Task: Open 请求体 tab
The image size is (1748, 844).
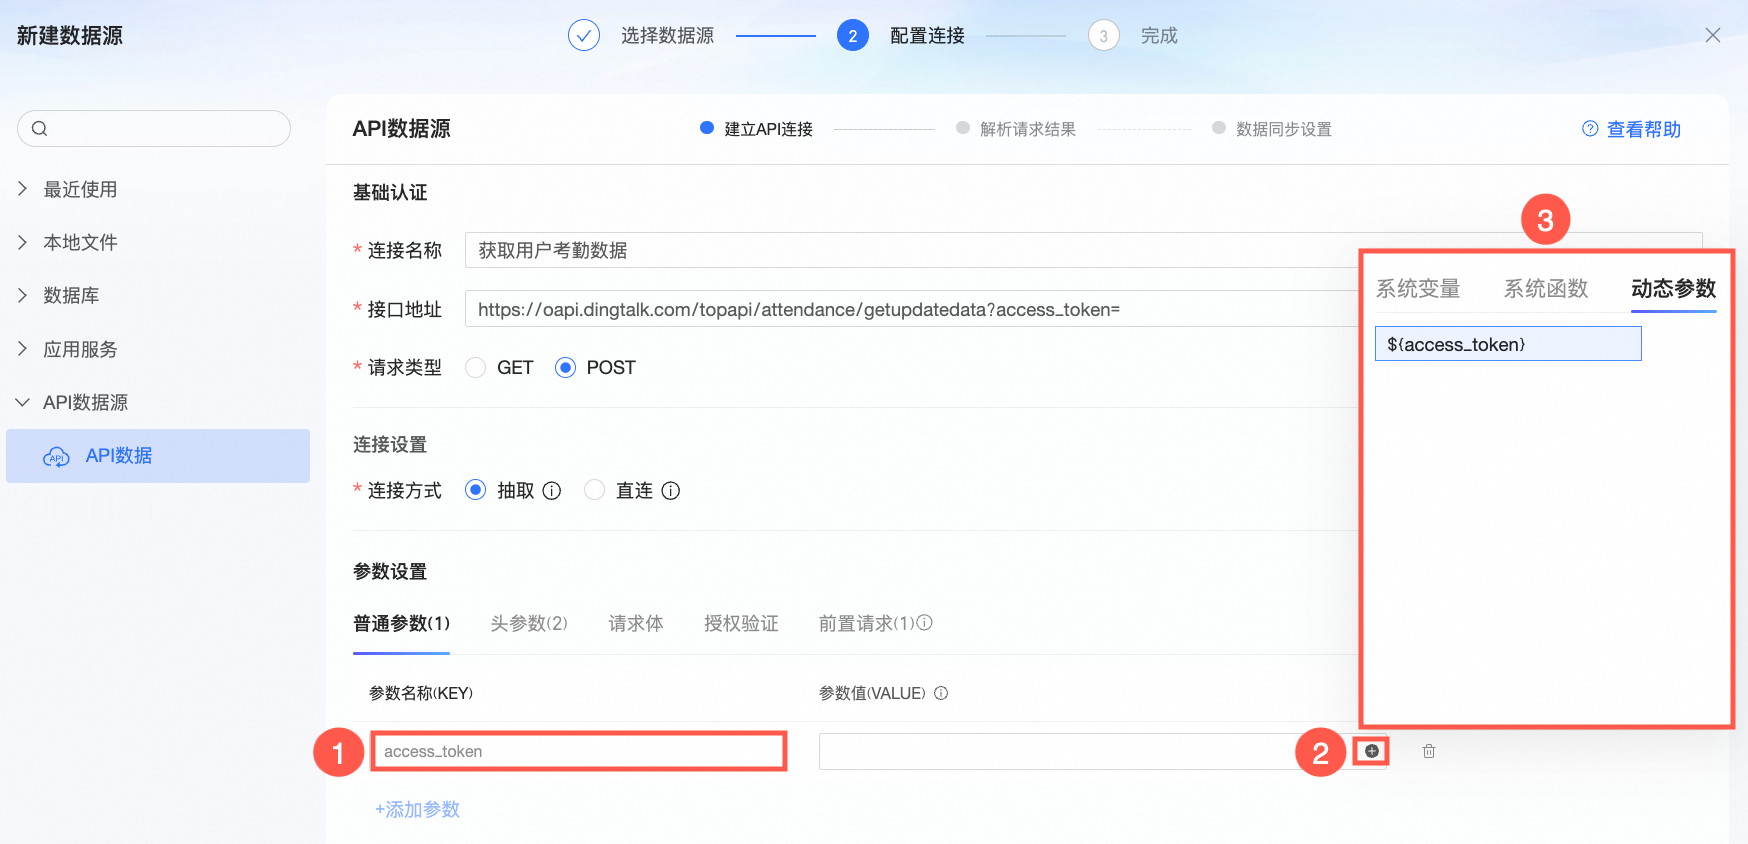Action: (x=636, y=623)
